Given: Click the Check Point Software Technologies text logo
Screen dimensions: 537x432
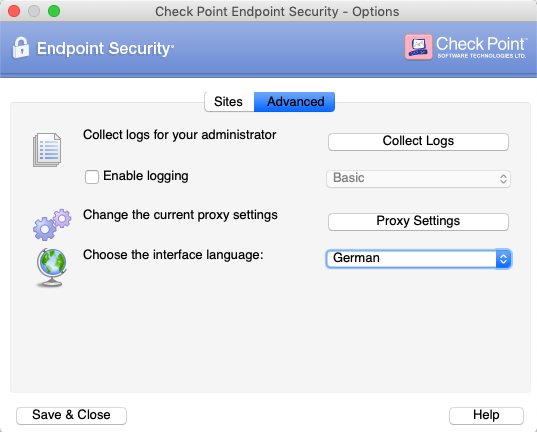Looking at the screenshot, I should click(x=481, y=47).
